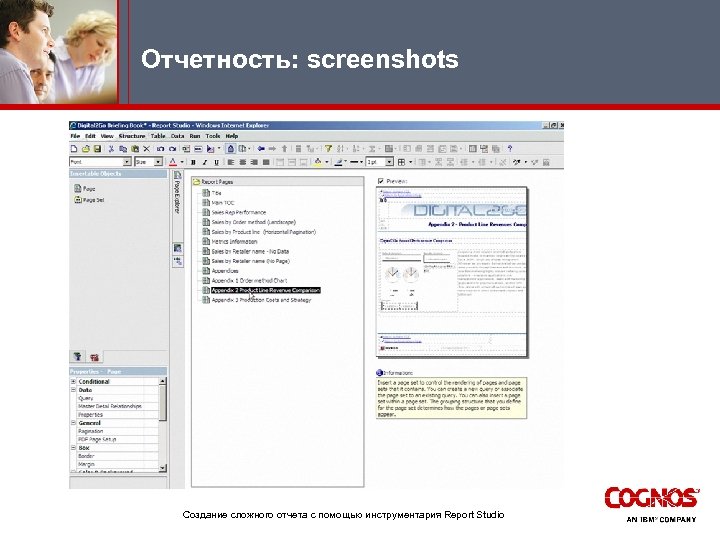The image size is (720, 540).
Task: Open the Structure menu
Action: pyautogui.click(x=132, y=136)
